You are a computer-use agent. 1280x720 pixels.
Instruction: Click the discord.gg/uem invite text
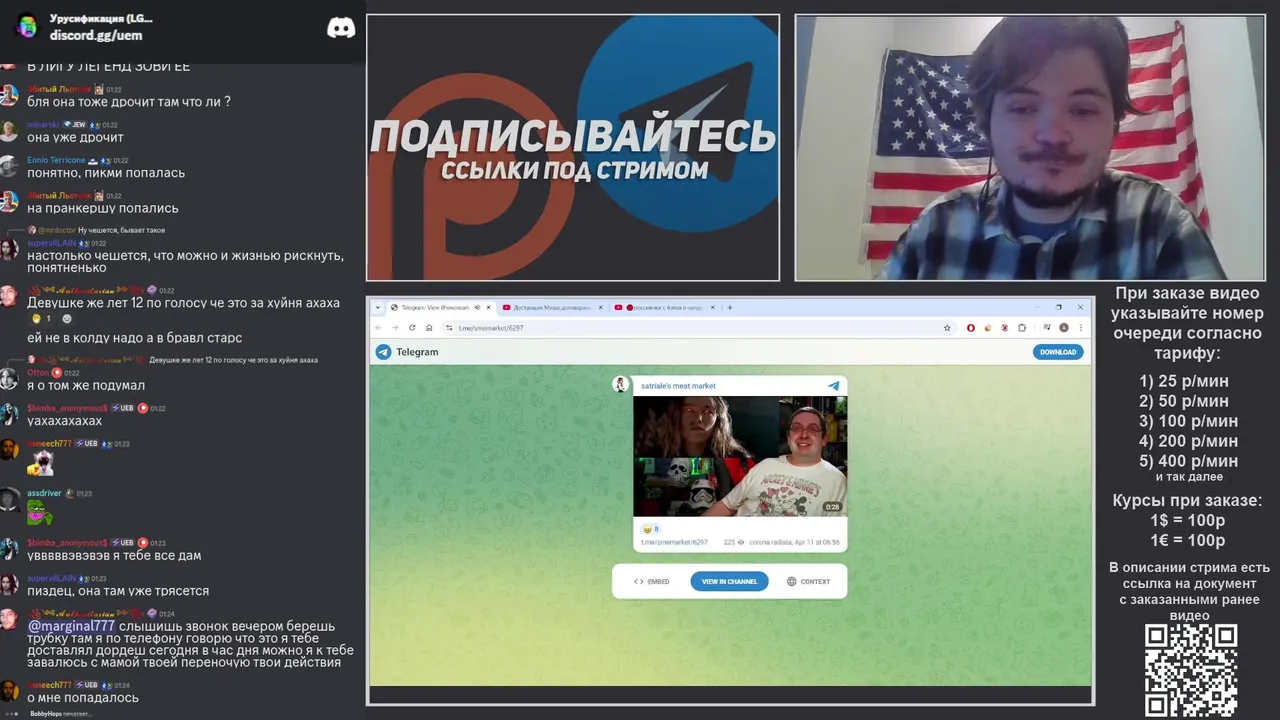pos(96,35)
